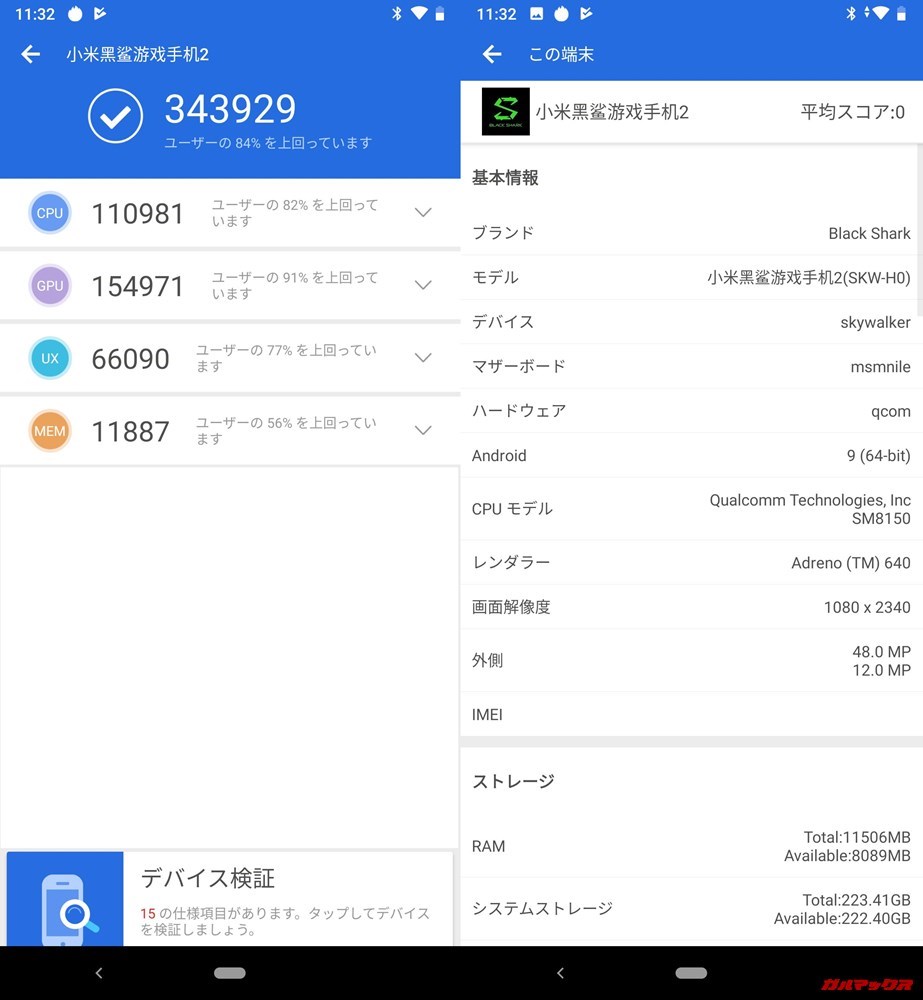Expand the CPU score details
This screenshot has width=923, height=1000.
click(423, 212)
